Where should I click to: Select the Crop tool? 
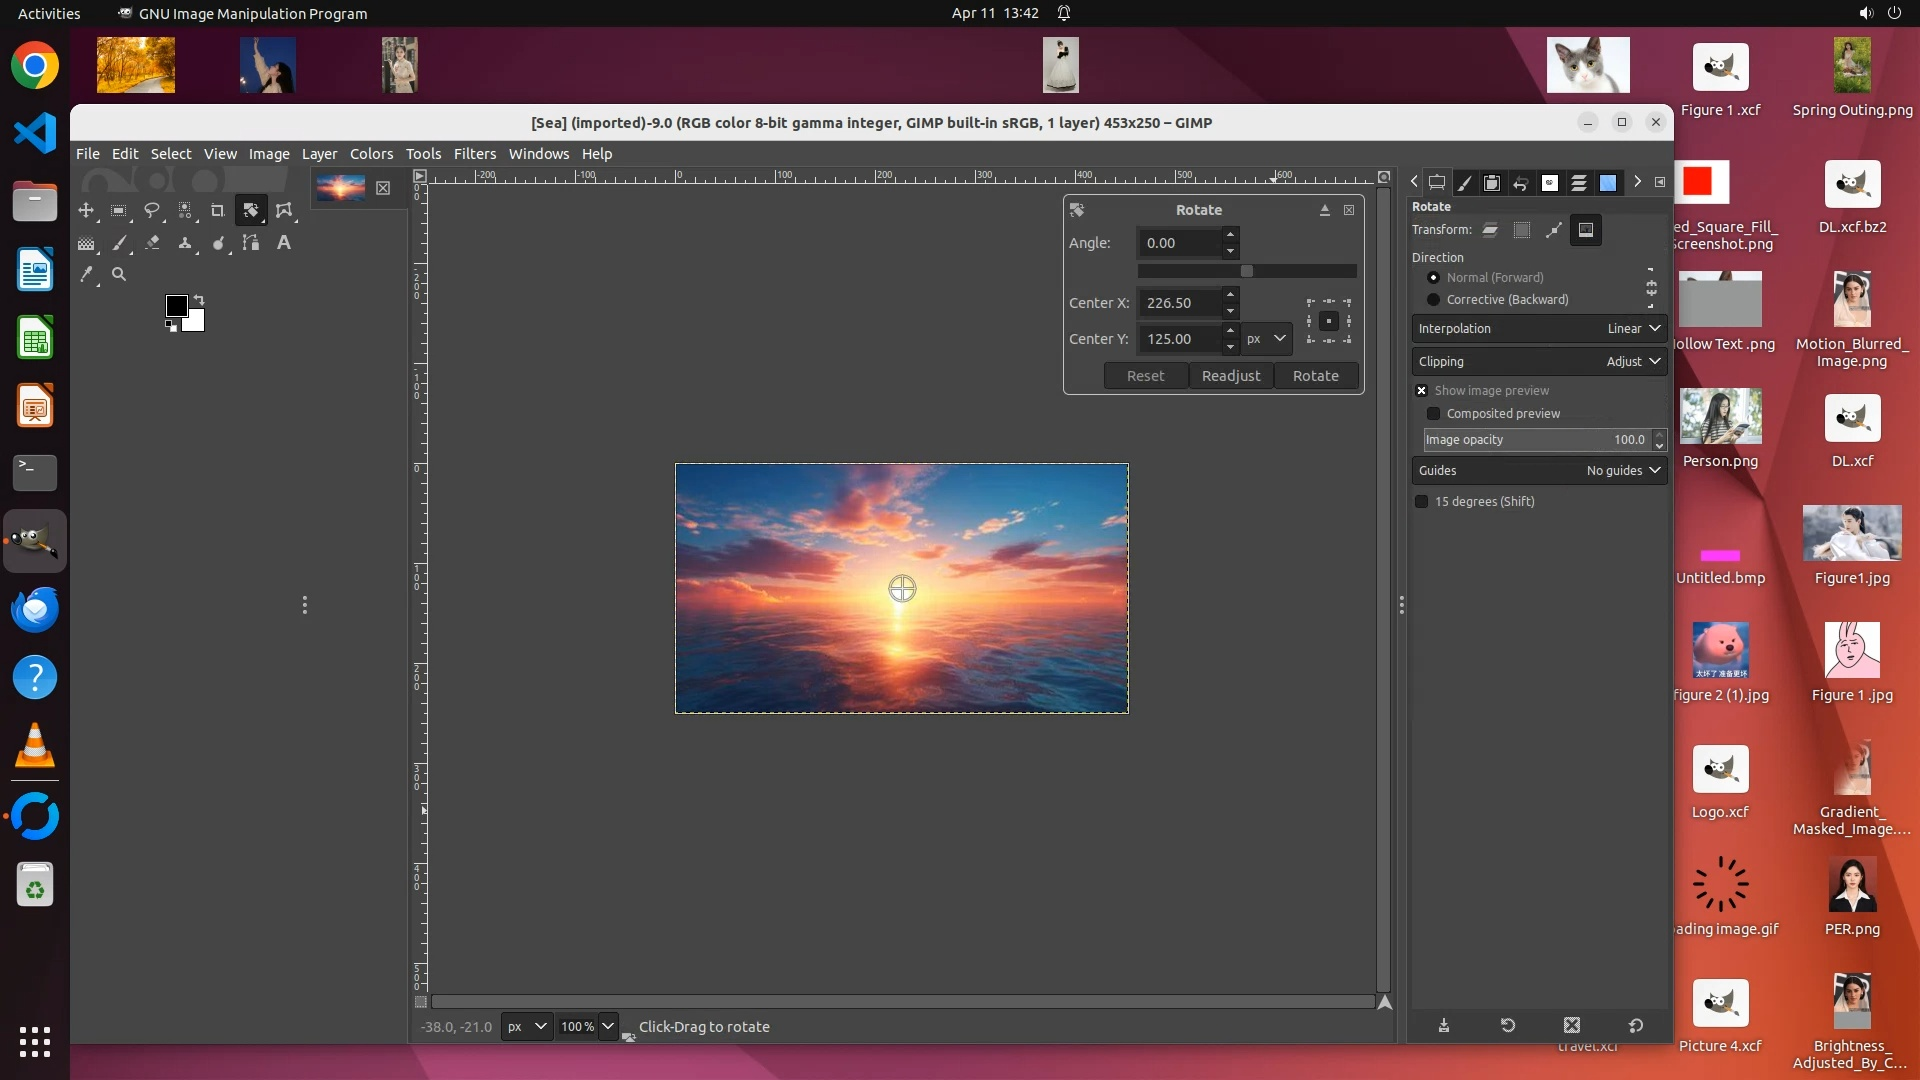click(x=217, y=210)
